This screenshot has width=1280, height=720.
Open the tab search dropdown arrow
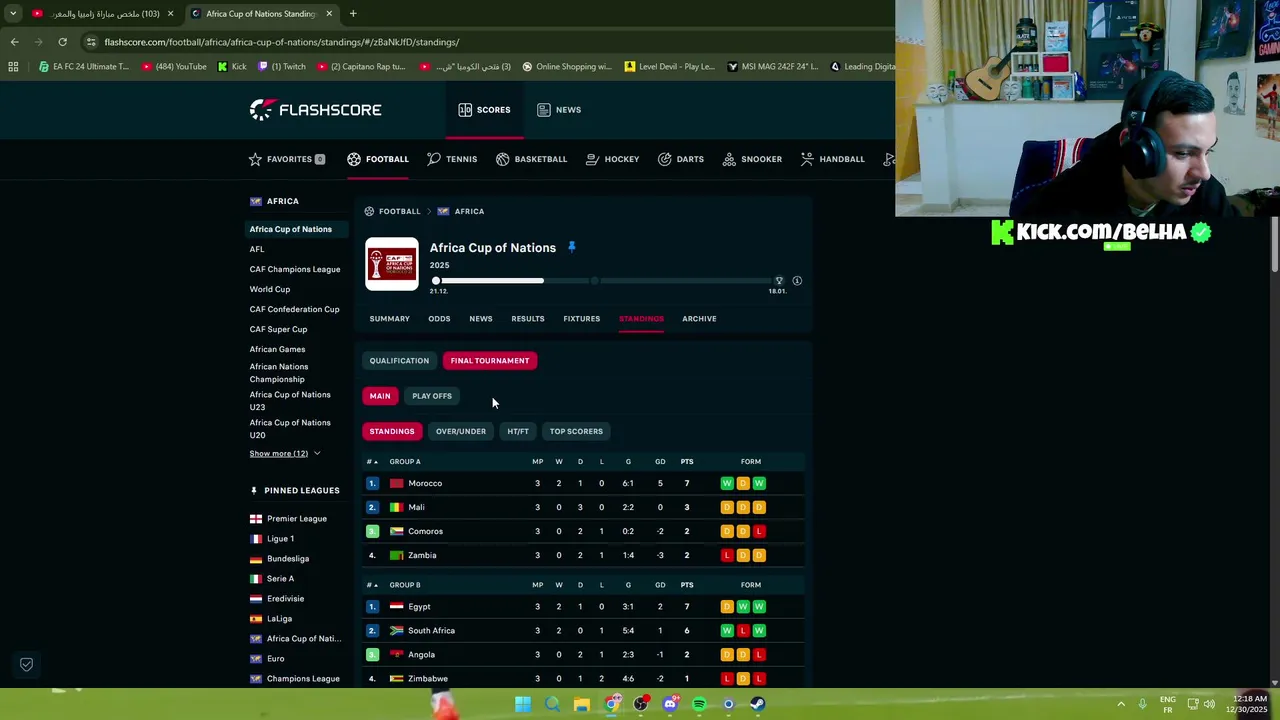tap(12, 14)
